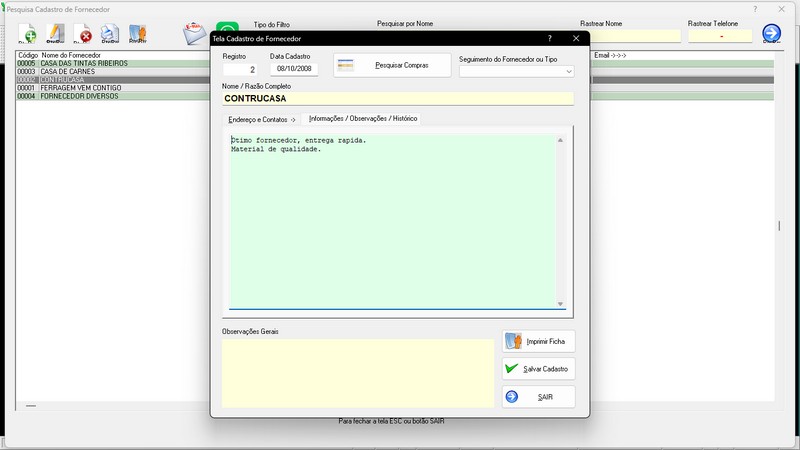Click the help question mark of Pesquisa window
This screenshot has height=450, width=800.
755,9
